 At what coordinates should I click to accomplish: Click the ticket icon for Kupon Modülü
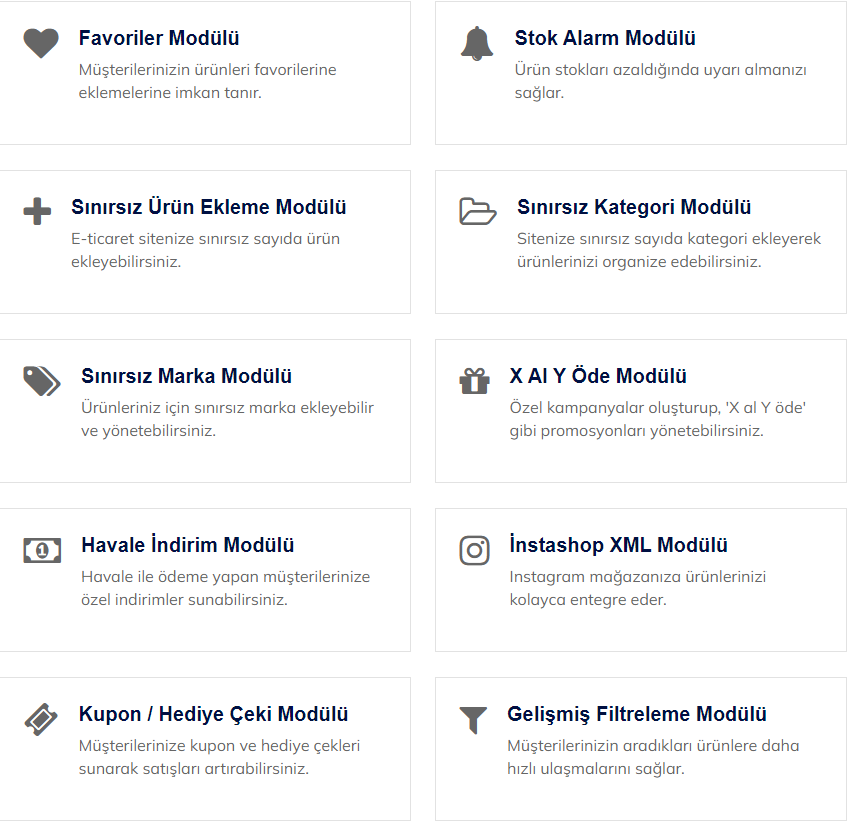41,720
